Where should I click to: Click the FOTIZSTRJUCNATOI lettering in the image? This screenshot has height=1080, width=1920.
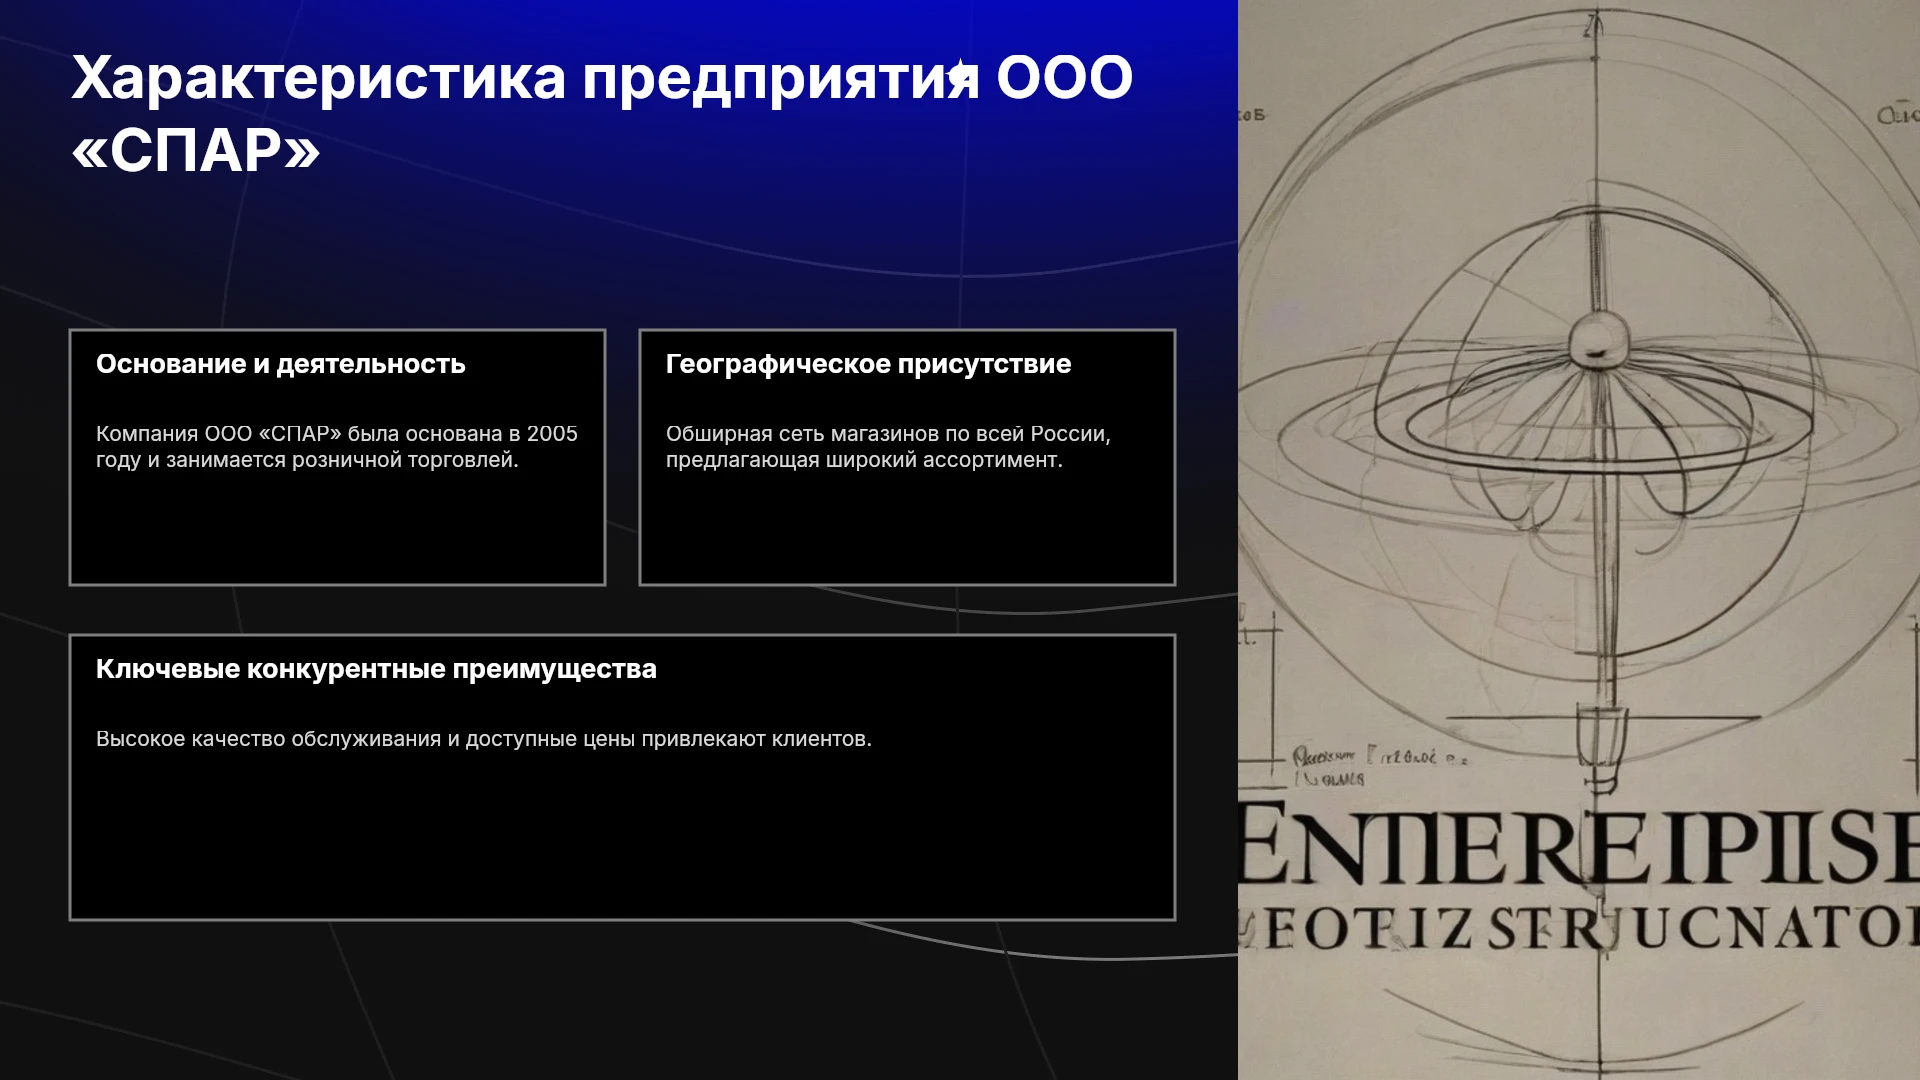(x=1579, y=929)
